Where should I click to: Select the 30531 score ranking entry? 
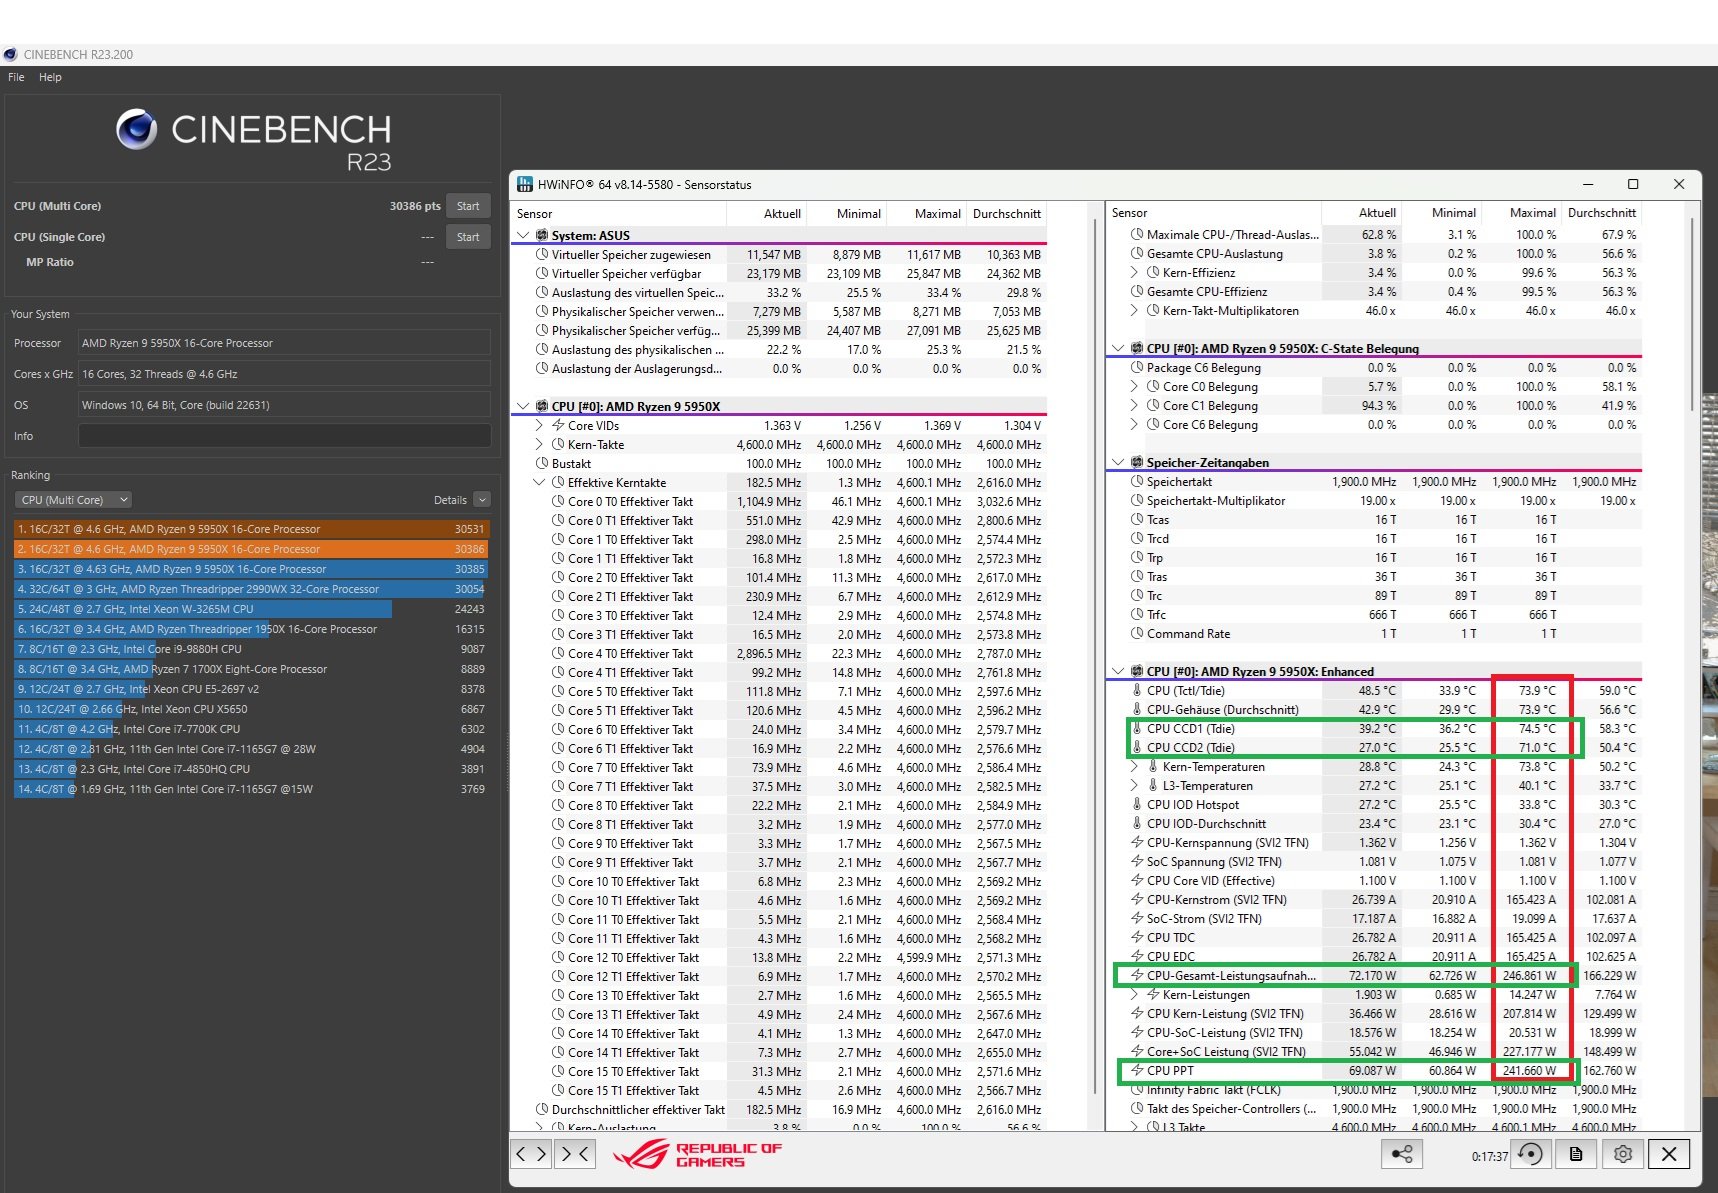[x=251, y=529]
